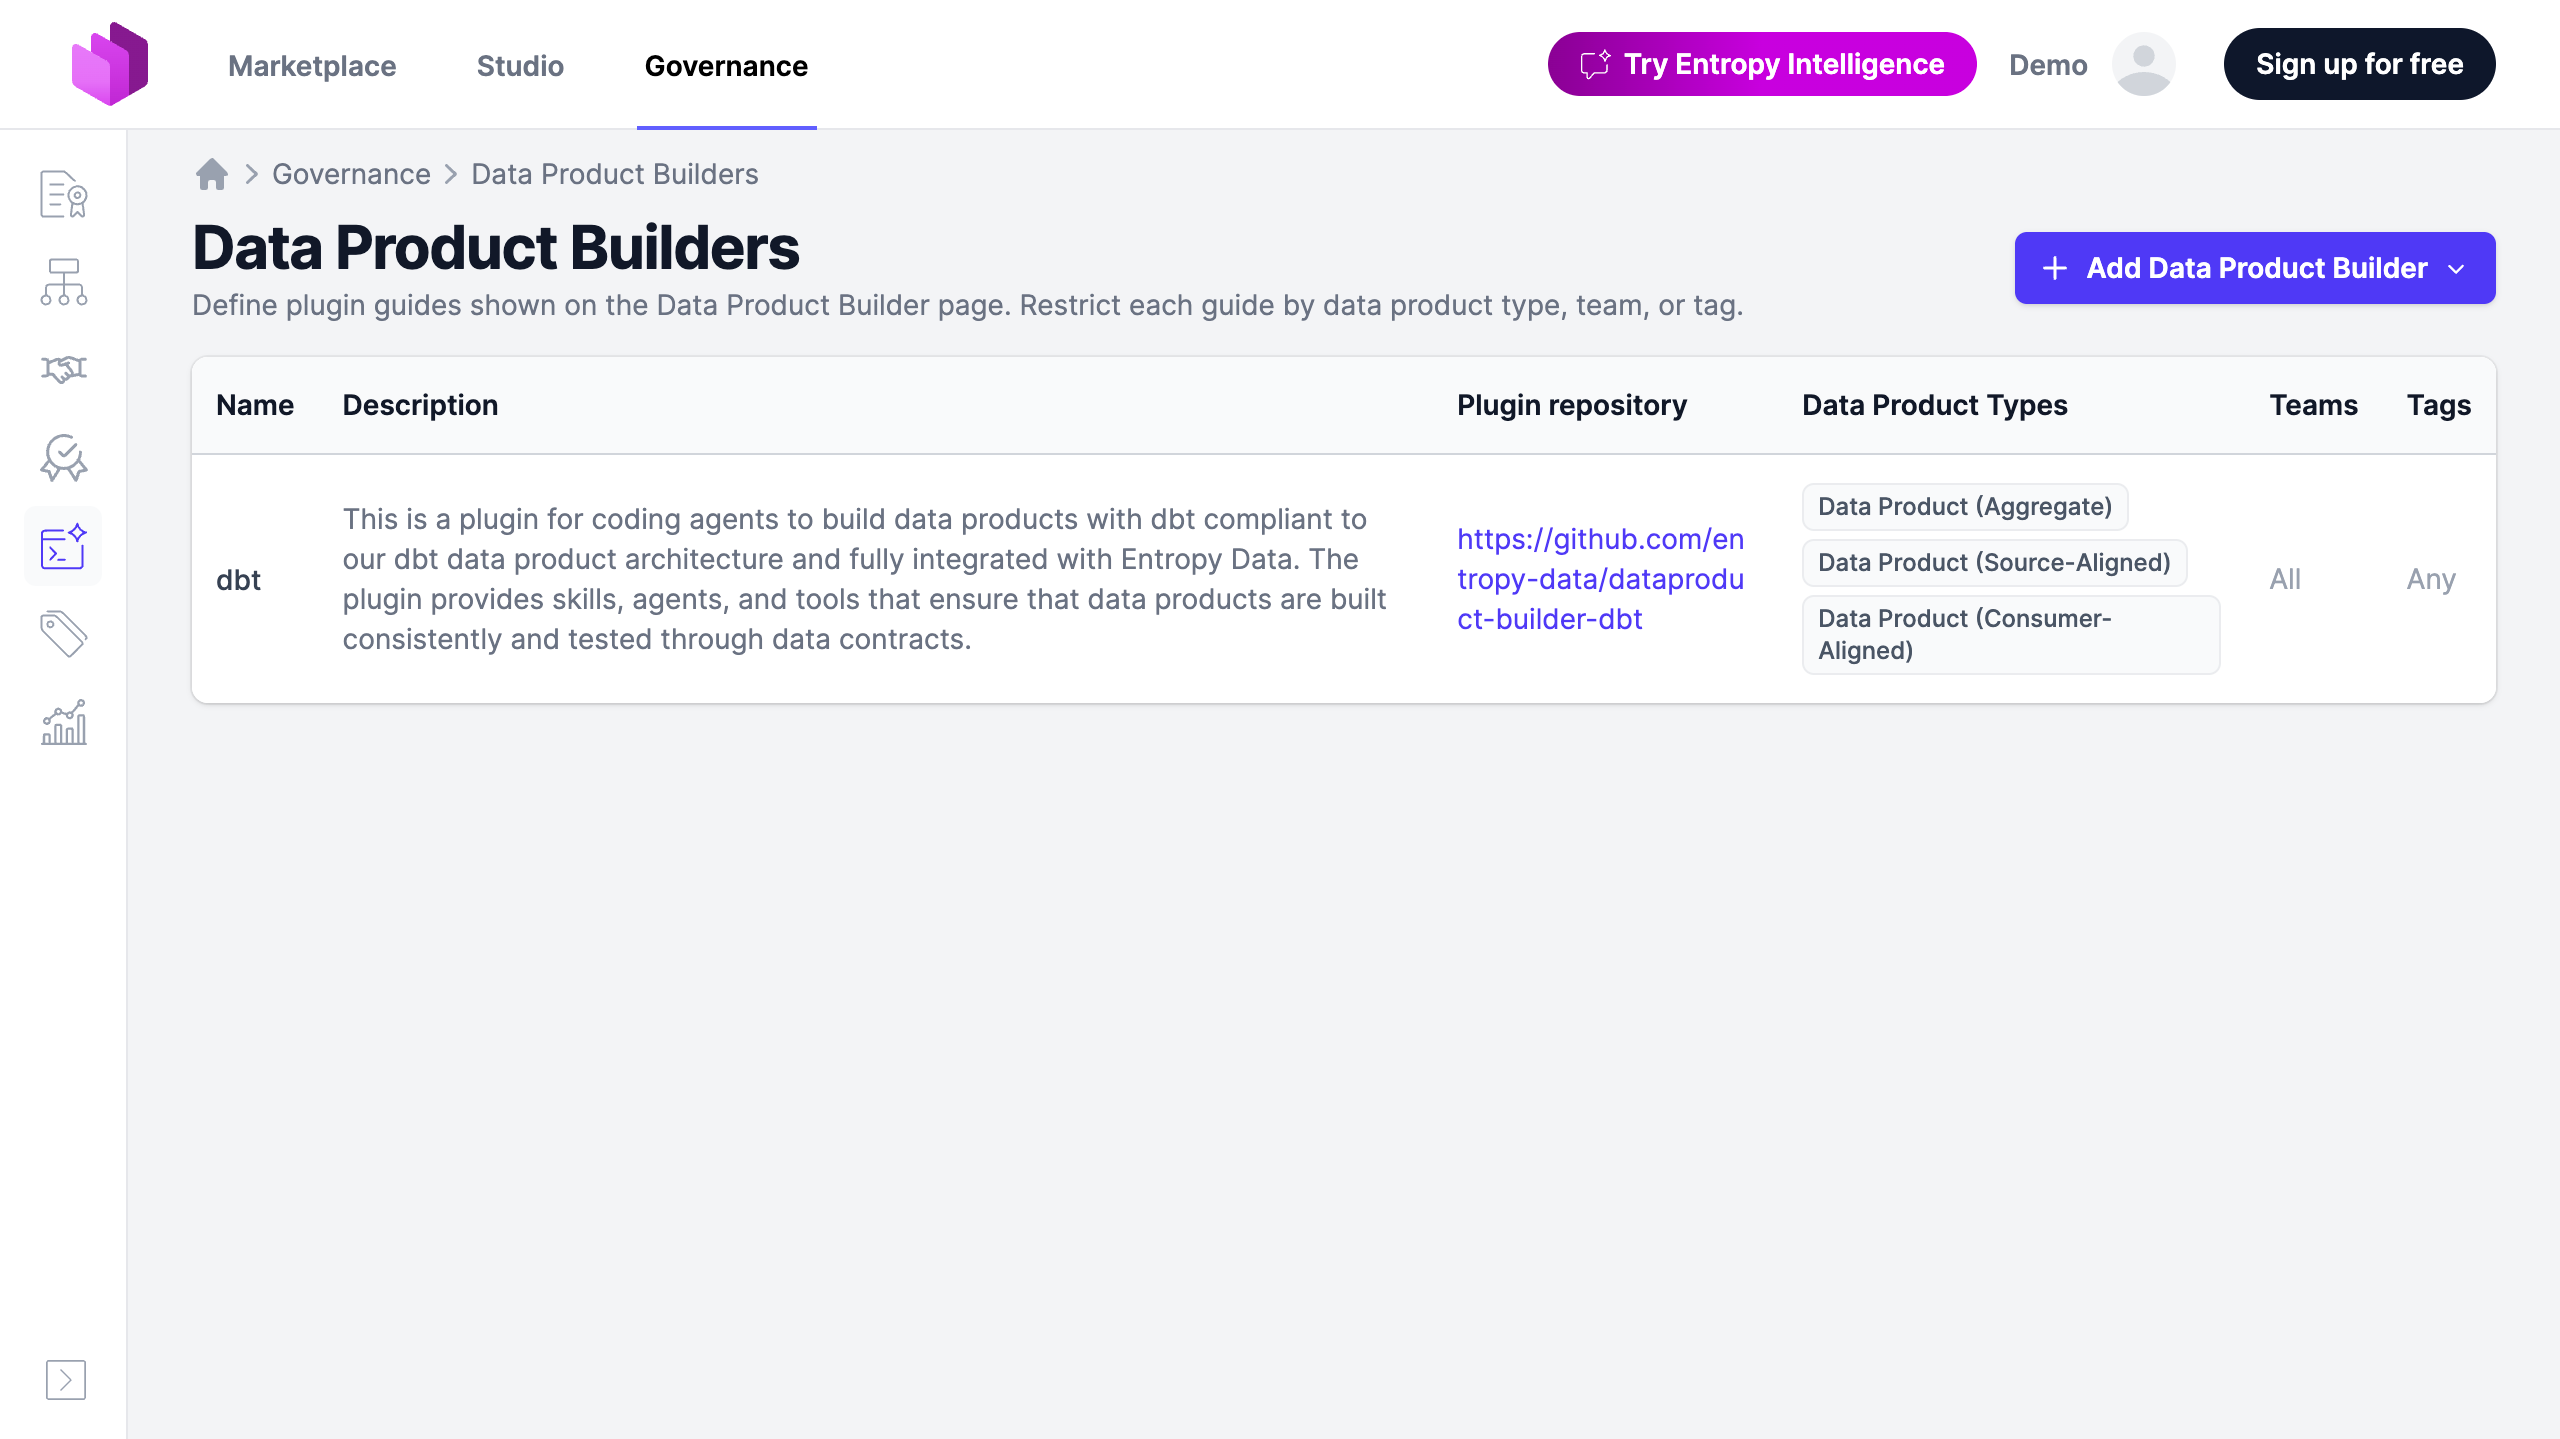2560x1439 pixels.
Task: Click Try Entropy Intelligence button
Action: point(1762,64)
